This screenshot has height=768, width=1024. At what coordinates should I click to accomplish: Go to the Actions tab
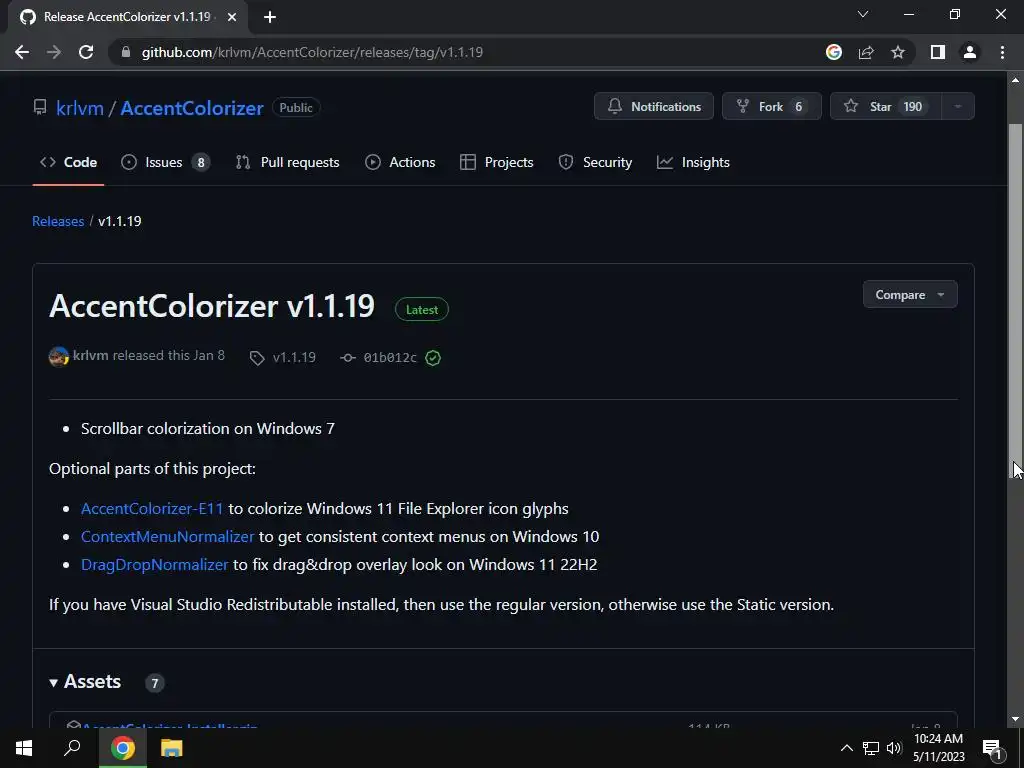coord(400,162)
